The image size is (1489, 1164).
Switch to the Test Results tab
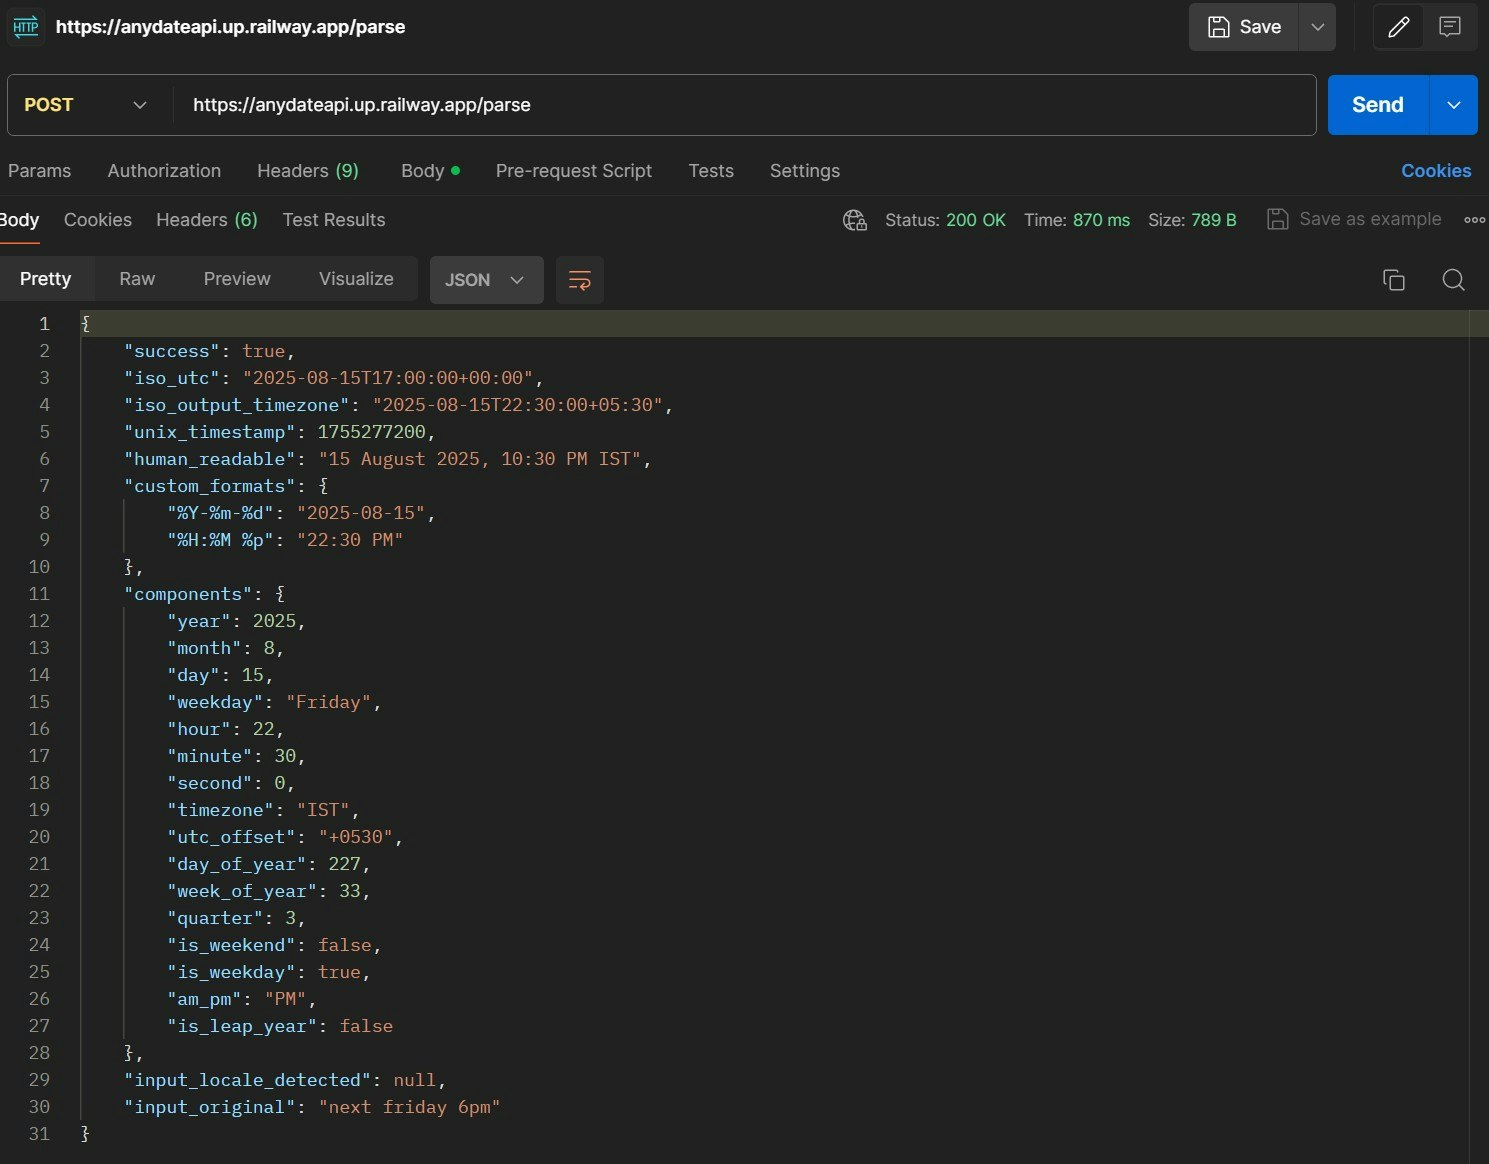334,220
